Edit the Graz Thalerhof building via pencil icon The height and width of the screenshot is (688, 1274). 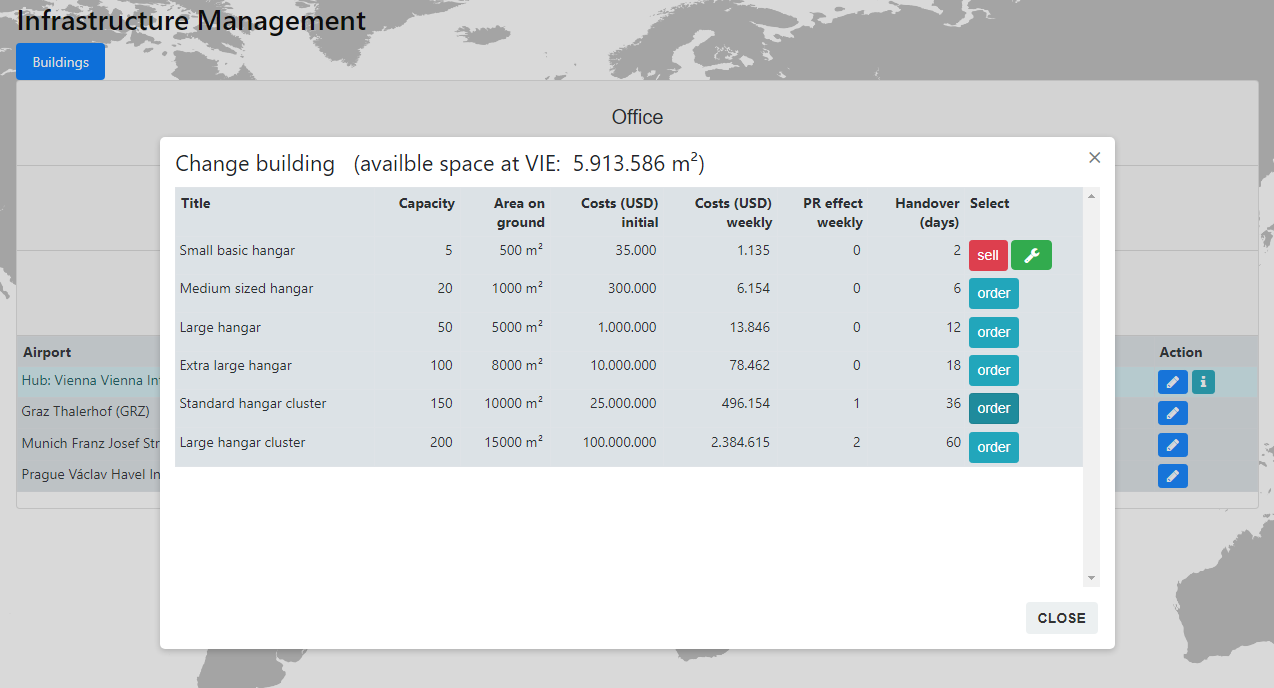click(1173, 413)
